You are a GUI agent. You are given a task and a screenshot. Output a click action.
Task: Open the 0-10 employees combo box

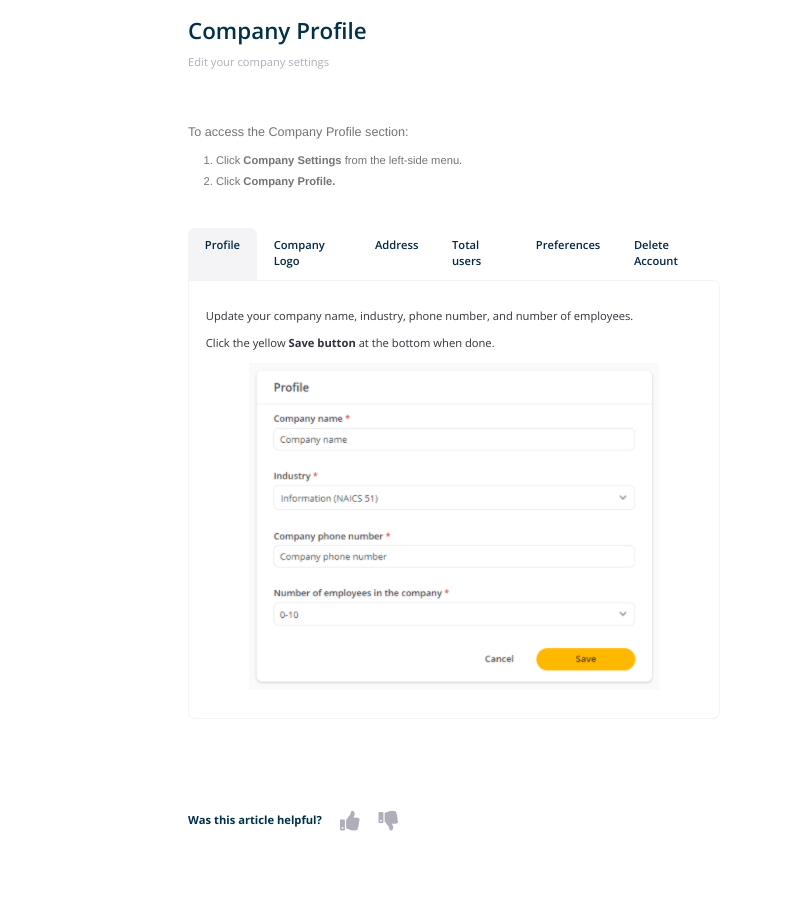point(454,614)
